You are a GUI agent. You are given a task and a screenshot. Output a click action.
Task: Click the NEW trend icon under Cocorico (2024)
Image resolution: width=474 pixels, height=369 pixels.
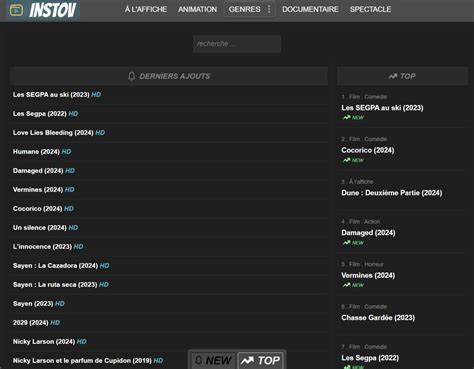[347, 160]
